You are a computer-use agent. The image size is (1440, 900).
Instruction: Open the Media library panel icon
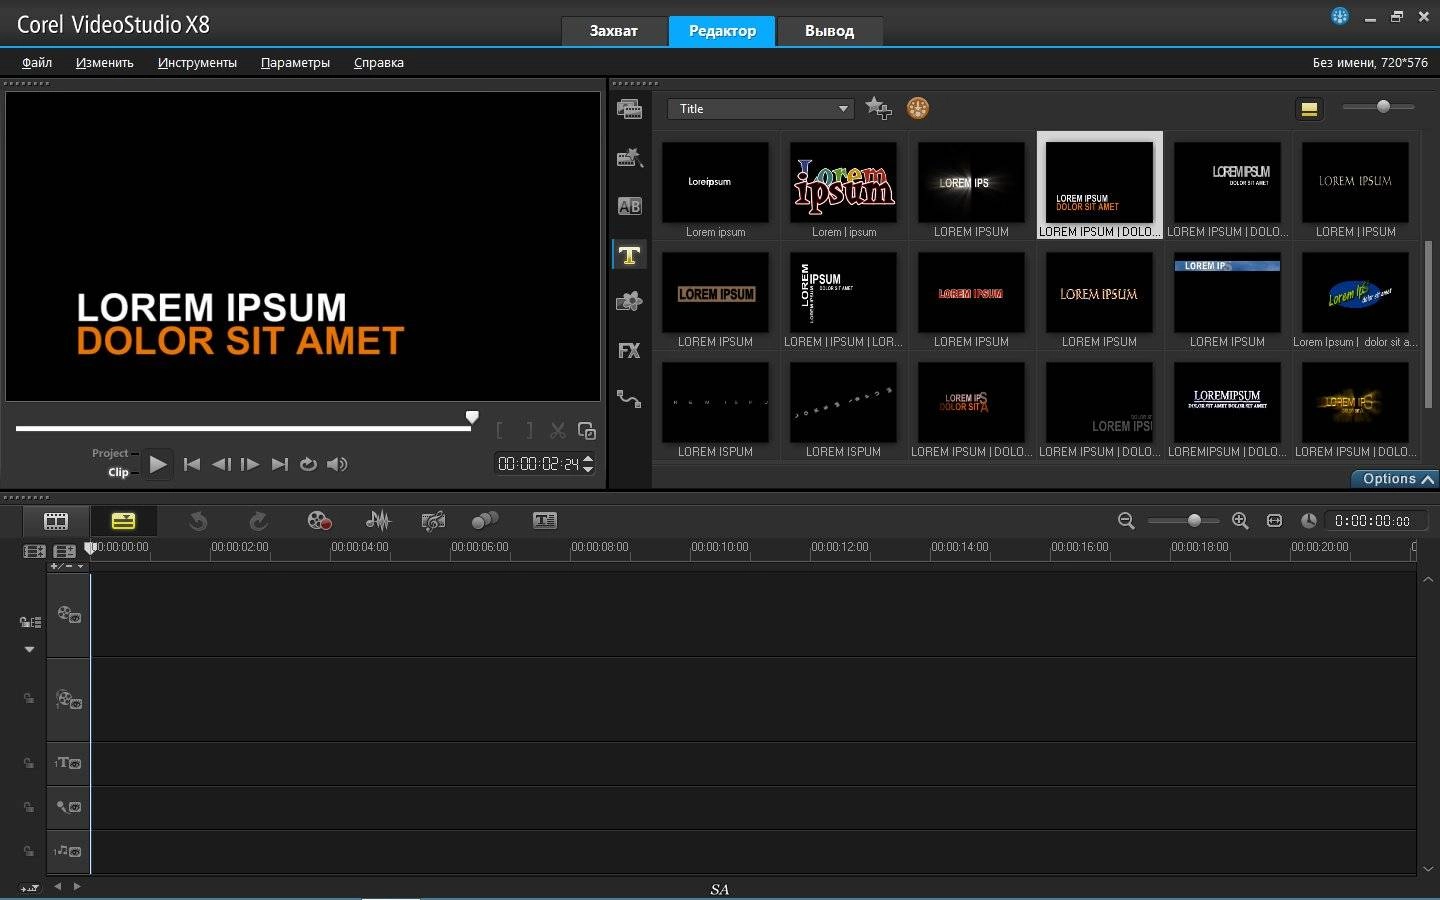point(629,110)
